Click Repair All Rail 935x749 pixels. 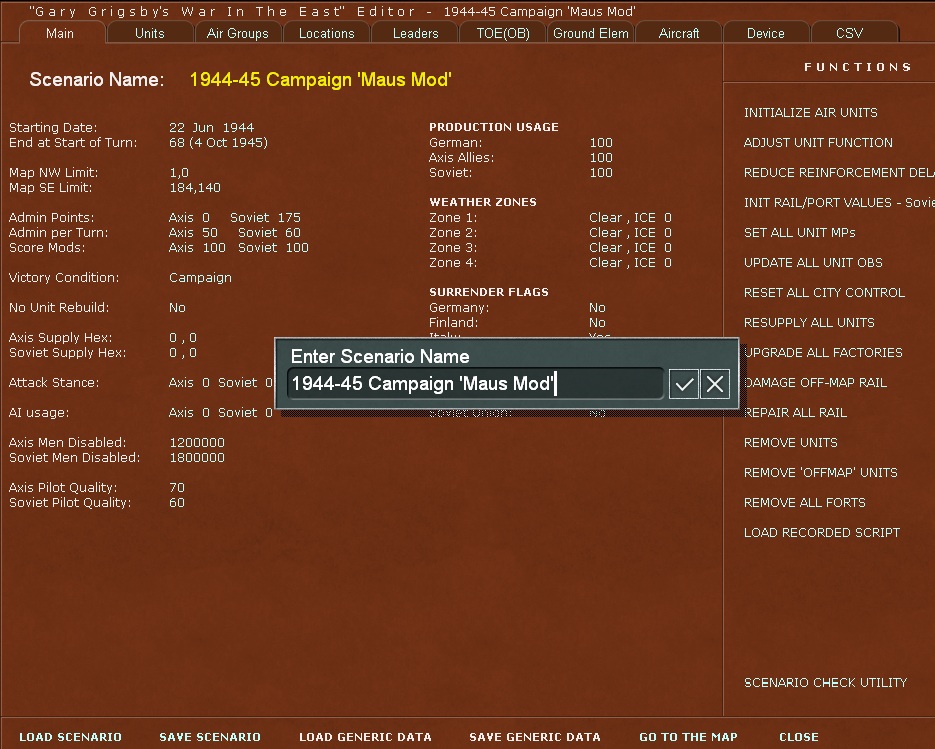tap(795, 413)
